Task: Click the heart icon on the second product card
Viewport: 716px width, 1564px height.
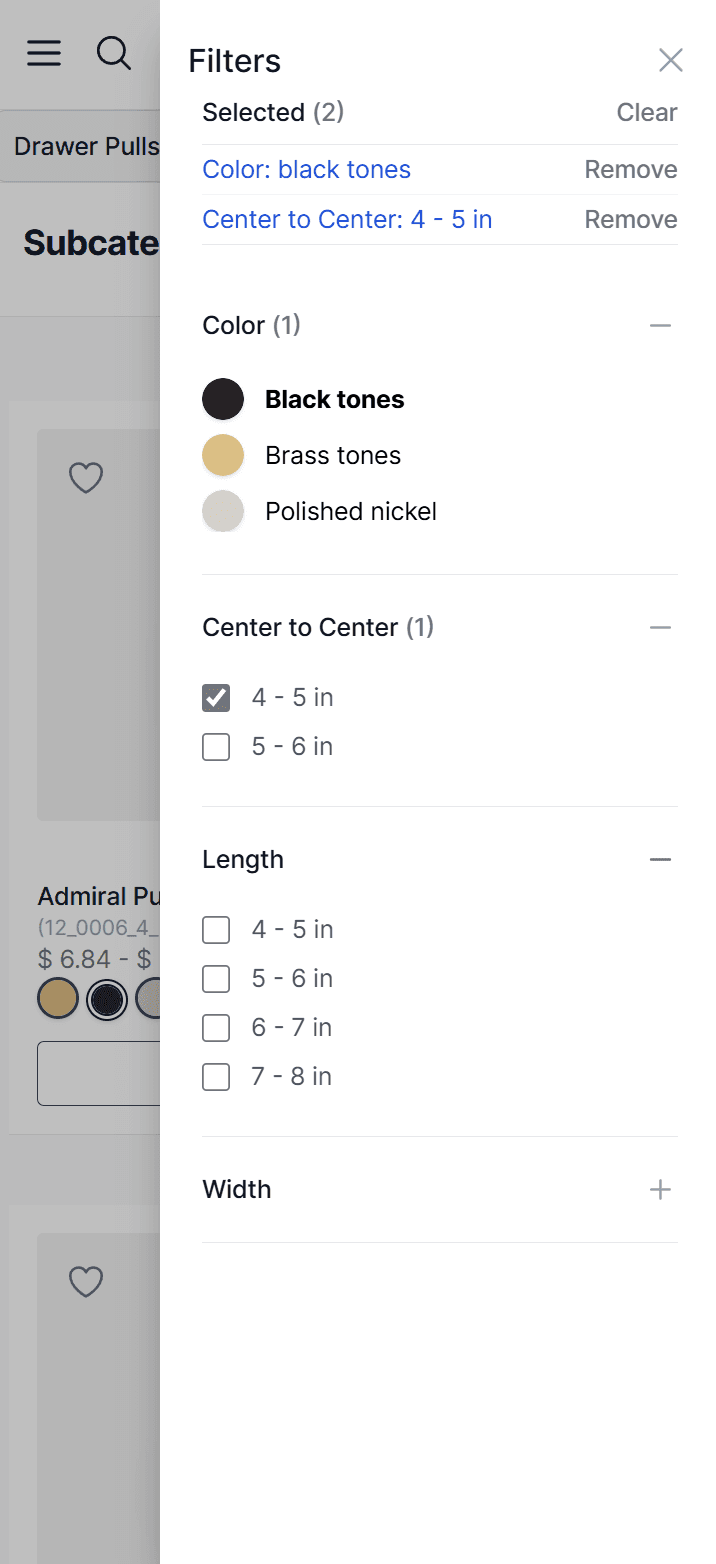Action: pyautogui.click(x=86, y=1282)
